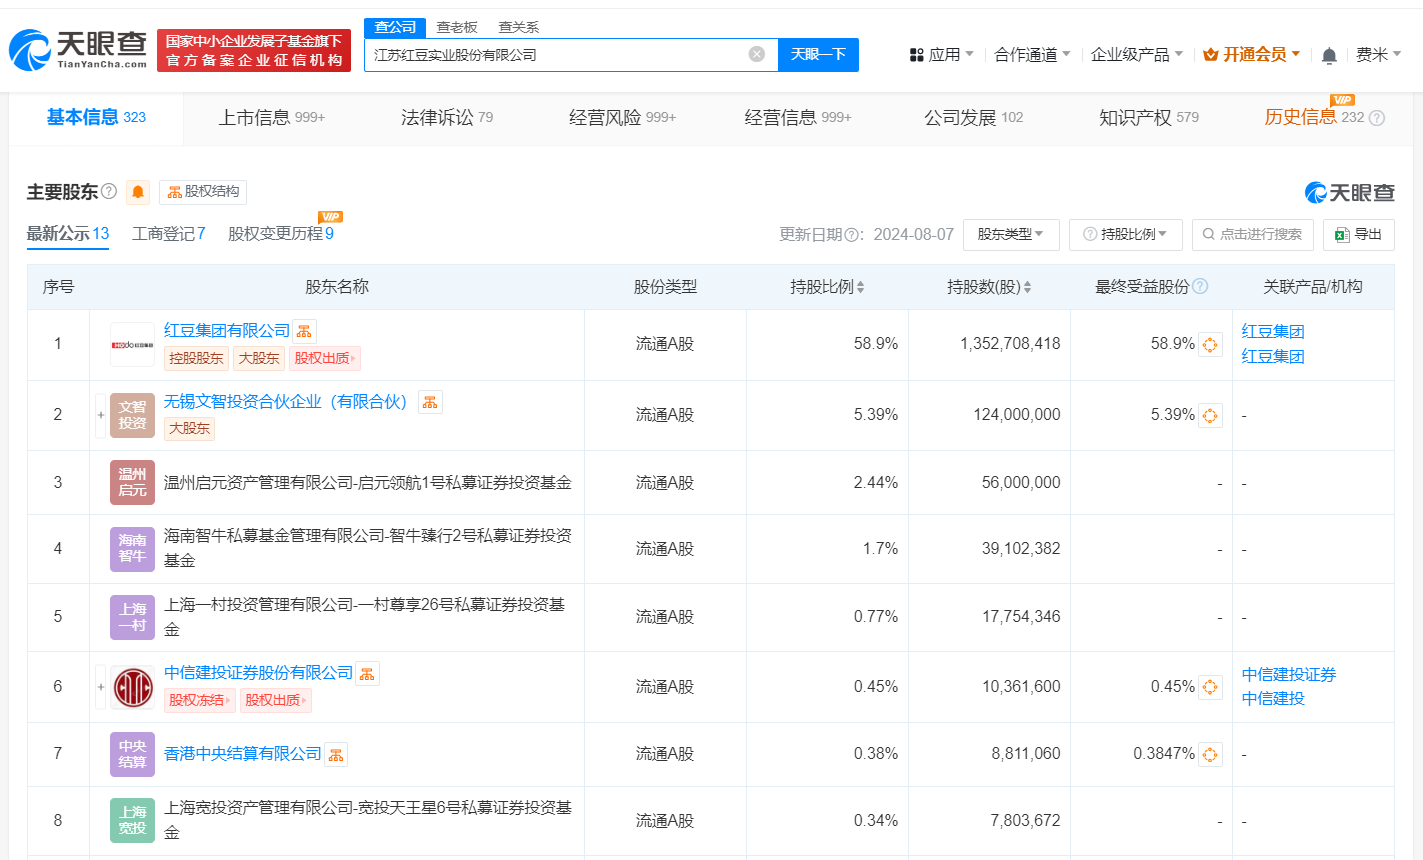Open 香港中央结算有限公司 link
The height and width of the screenshot is (860, 1423).
coord(243,754)
